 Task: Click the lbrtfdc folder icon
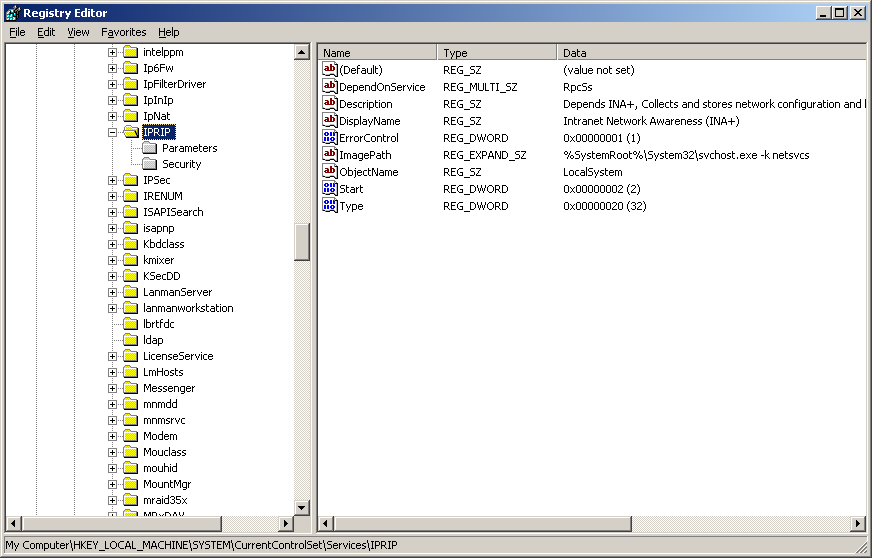(x=131, y=324)
